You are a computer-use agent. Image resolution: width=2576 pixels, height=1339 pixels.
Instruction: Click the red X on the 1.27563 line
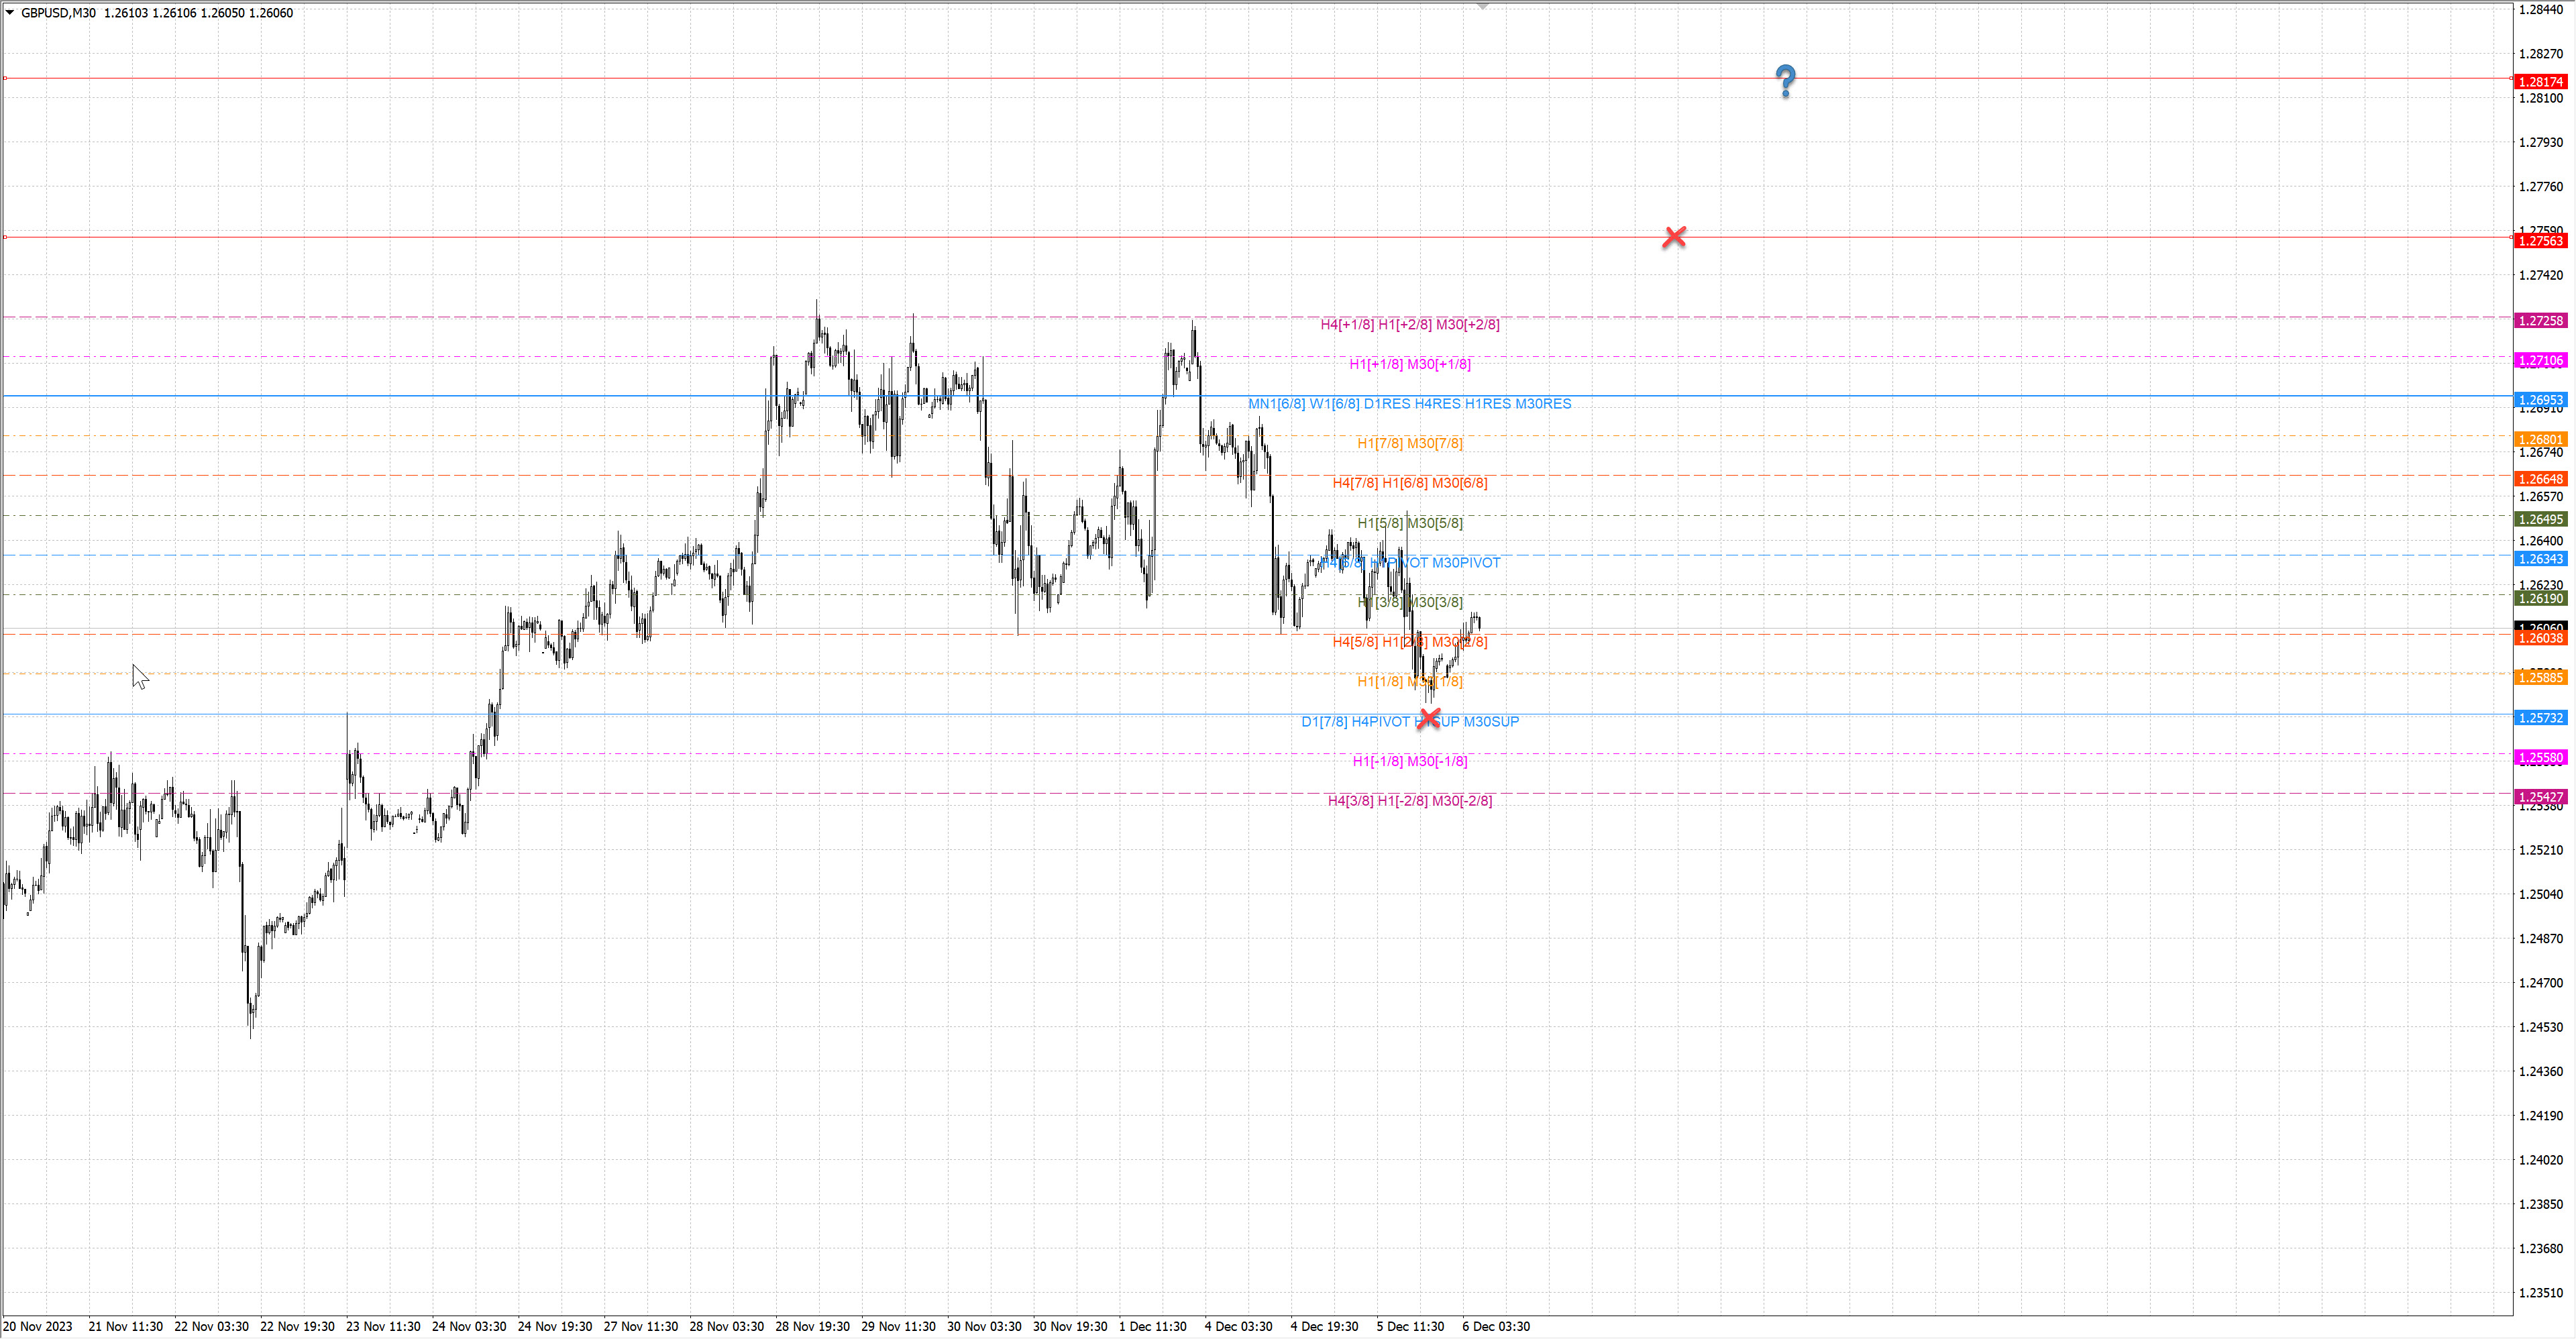pyautogui.click(x=1674, y=237)
